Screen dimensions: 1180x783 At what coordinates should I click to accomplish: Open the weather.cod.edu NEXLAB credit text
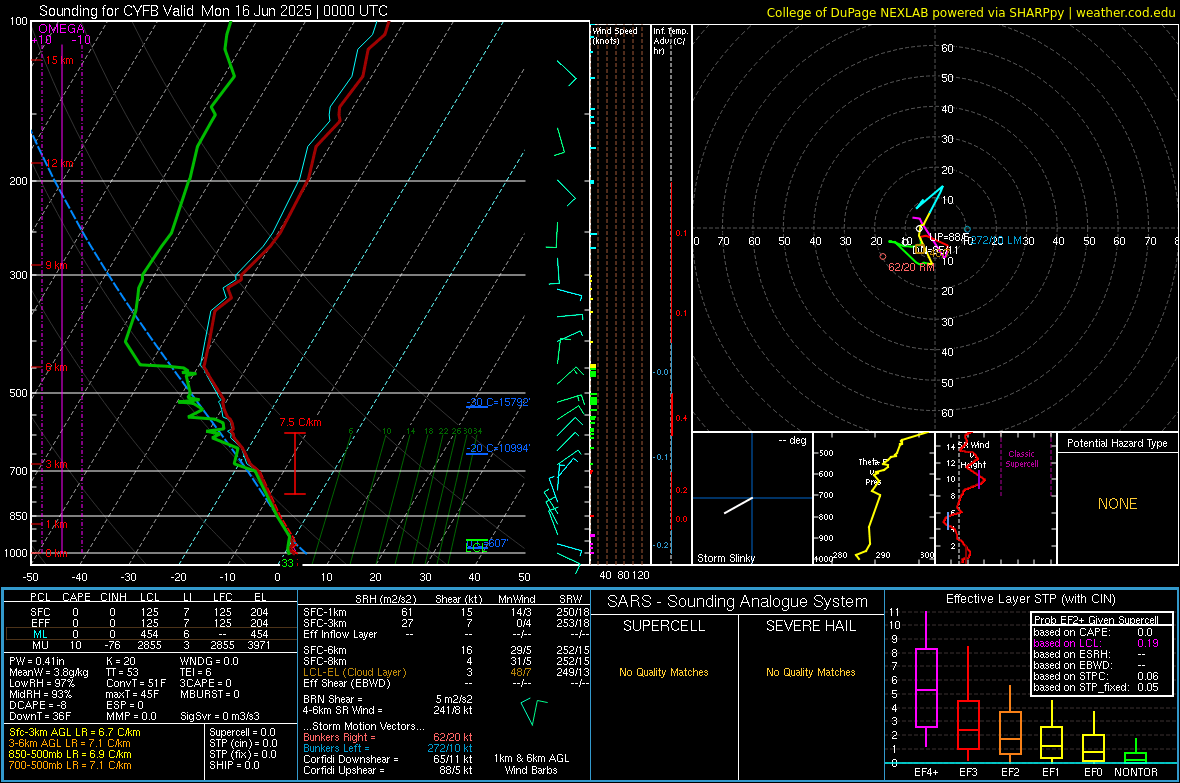tap(970, 12)
